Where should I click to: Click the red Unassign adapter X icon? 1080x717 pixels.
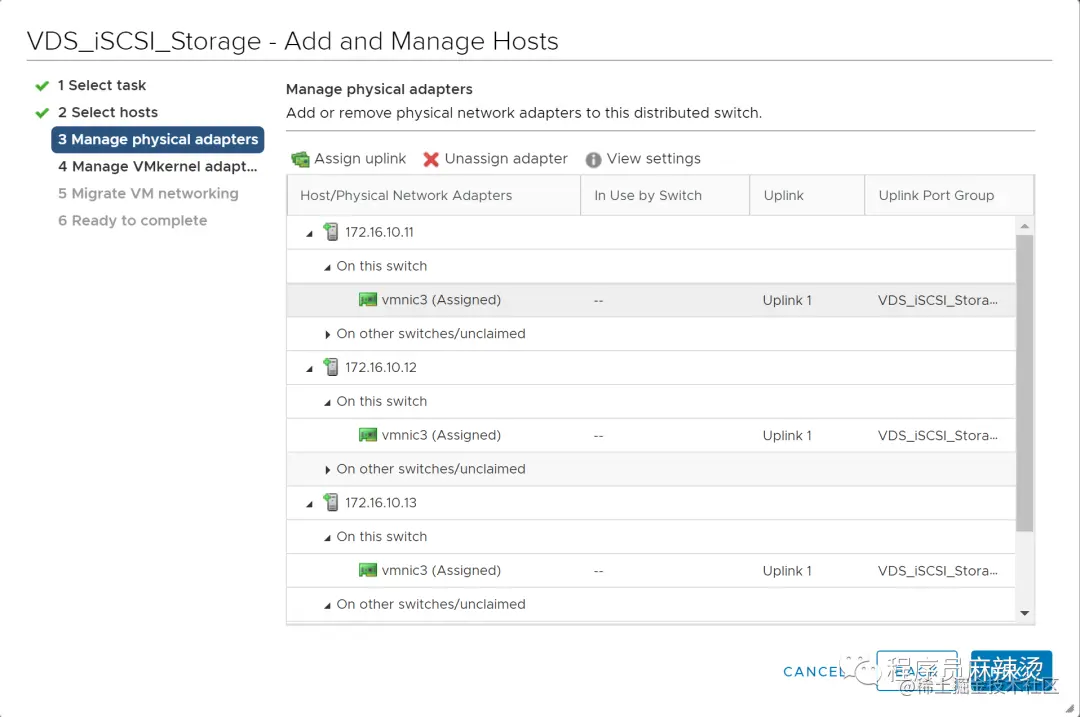tap(431, 159)
